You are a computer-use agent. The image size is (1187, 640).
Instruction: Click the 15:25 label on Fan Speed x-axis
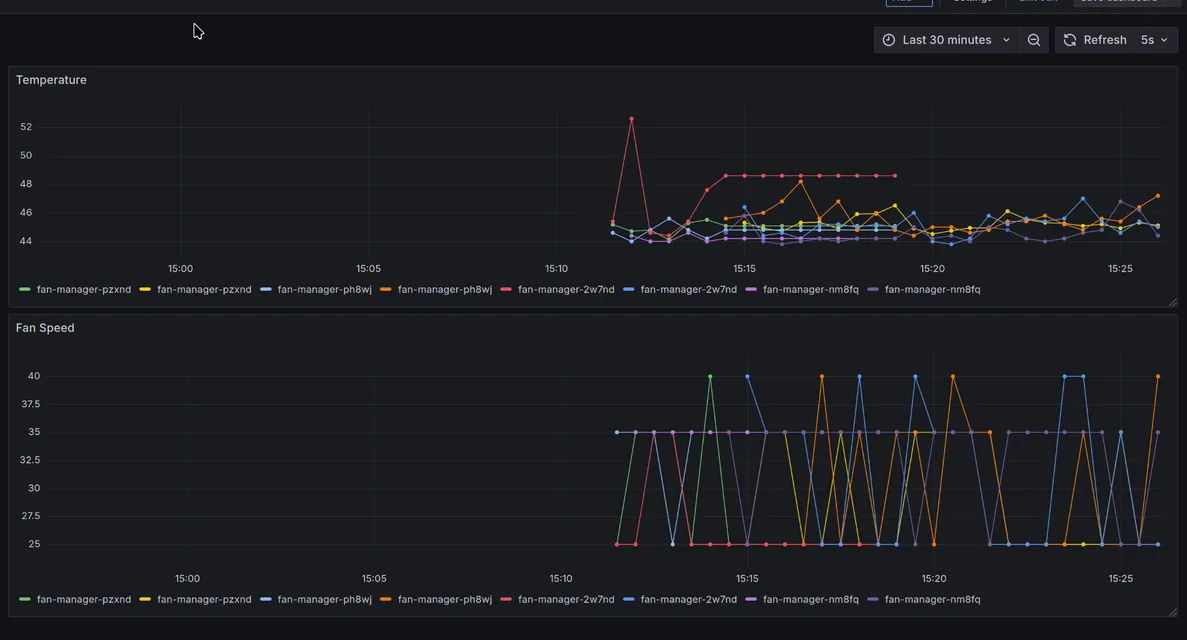click(x=1120, y=579)
